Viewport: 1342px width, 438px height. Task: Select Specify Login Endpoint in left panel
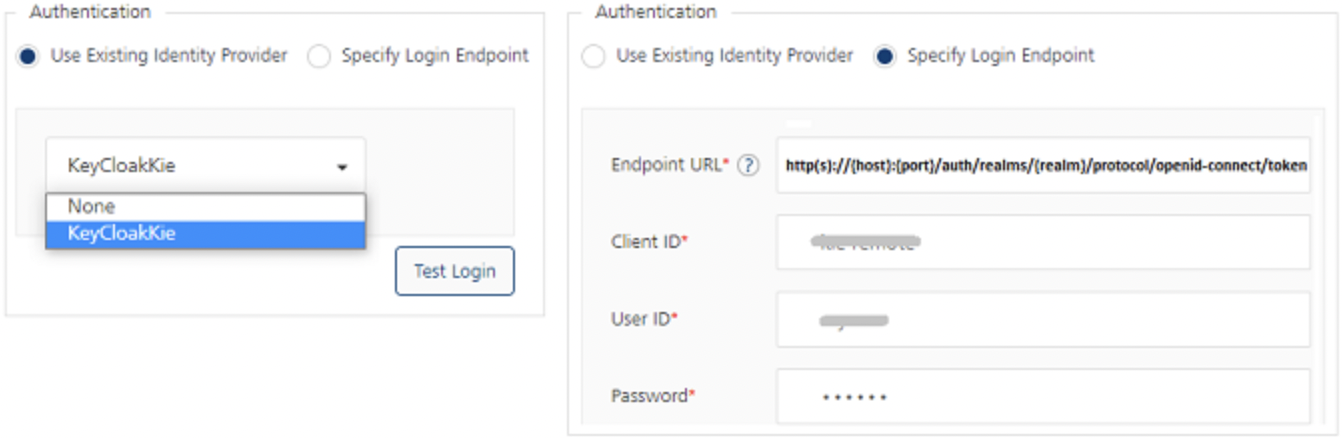(x=319, y=56)
